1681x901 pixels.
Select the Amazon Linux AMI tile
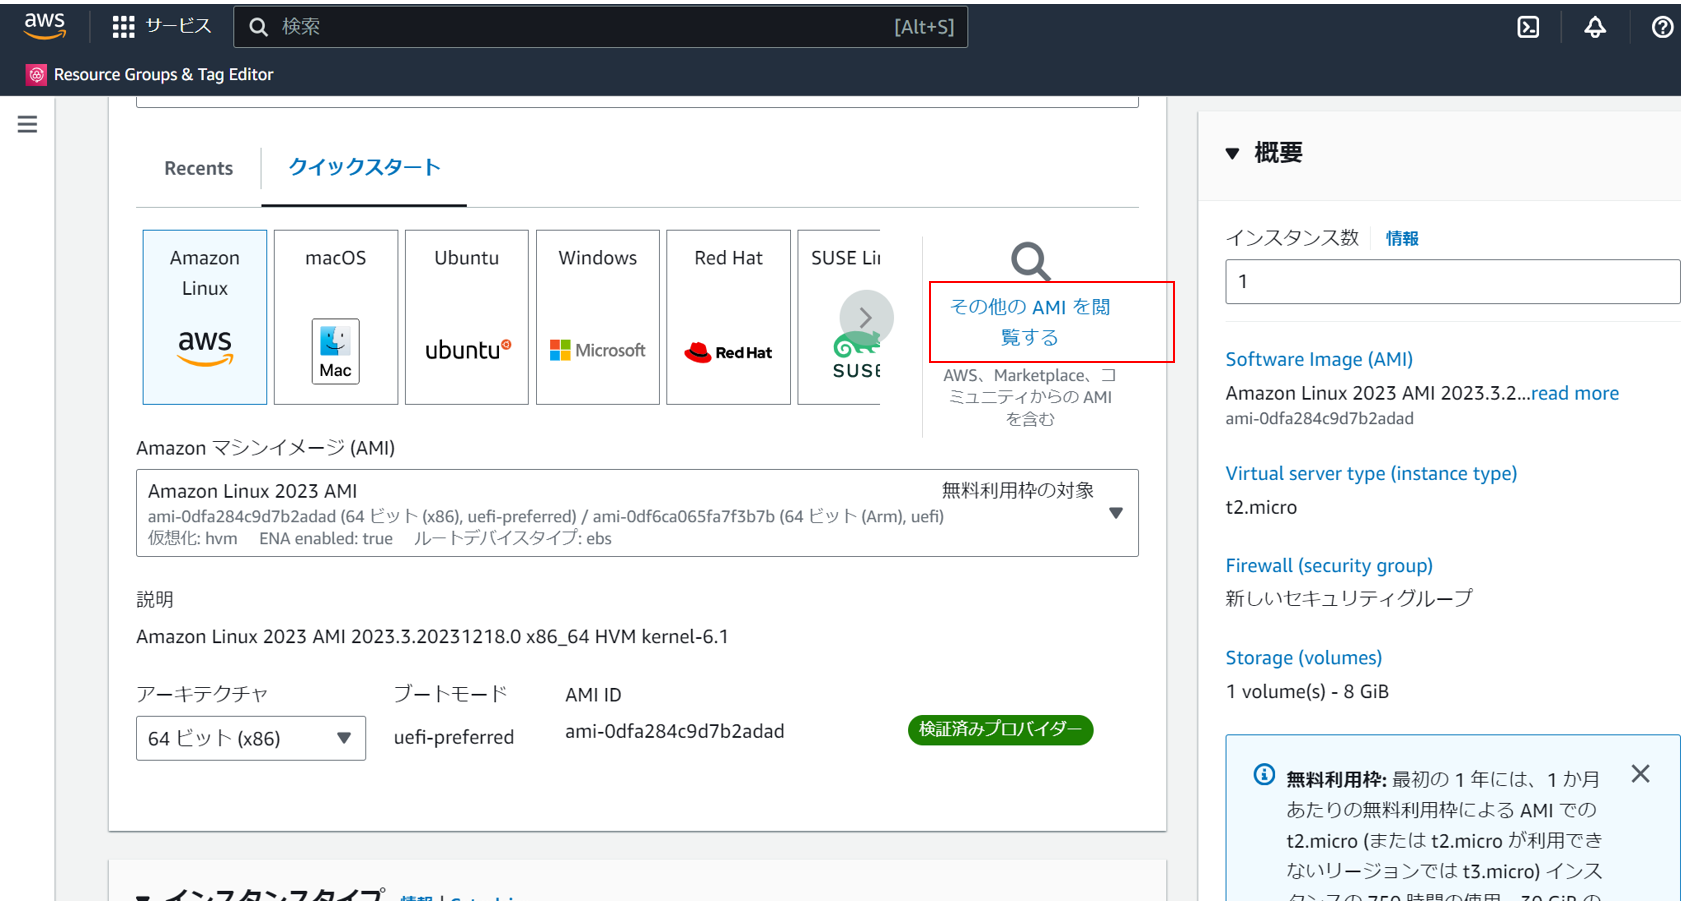tap(205, 317)
